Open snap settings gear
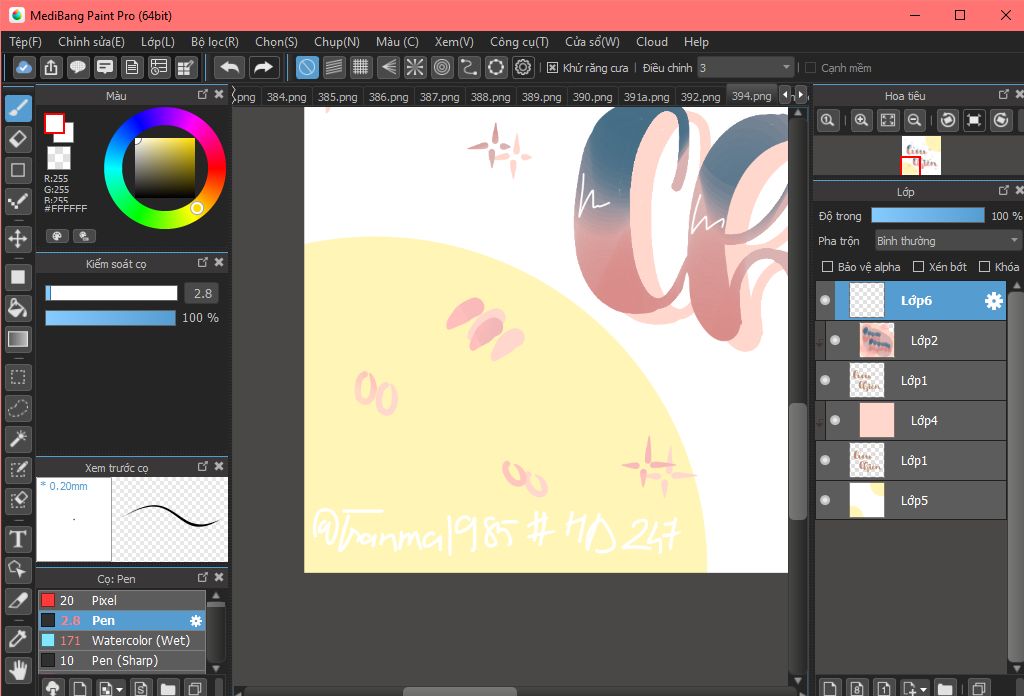Viewport: 1024px width, 696px height. click(523, 67)
